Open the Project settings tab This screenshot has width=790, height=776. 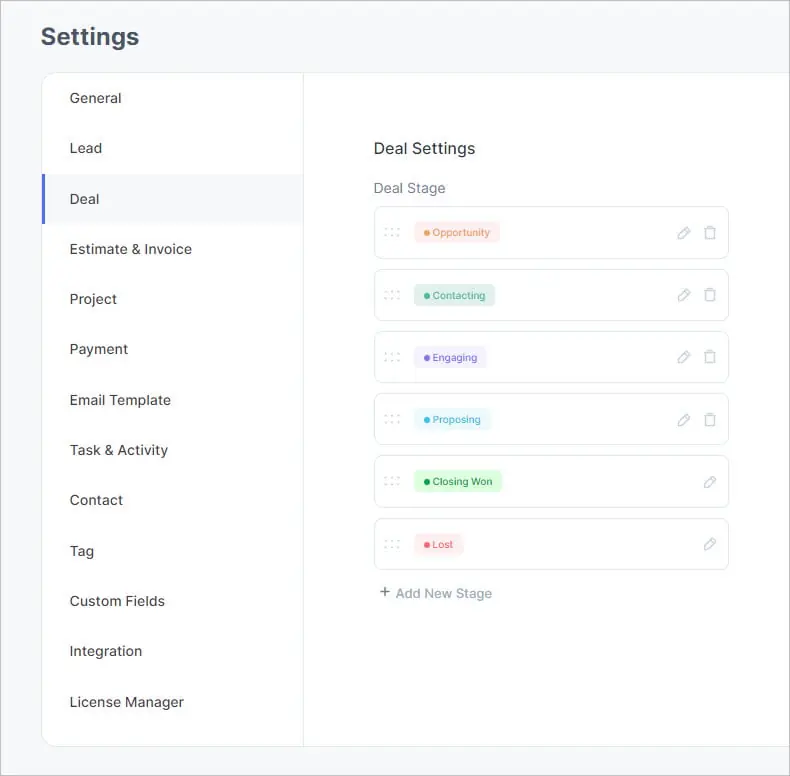click(x=172, y=299)
